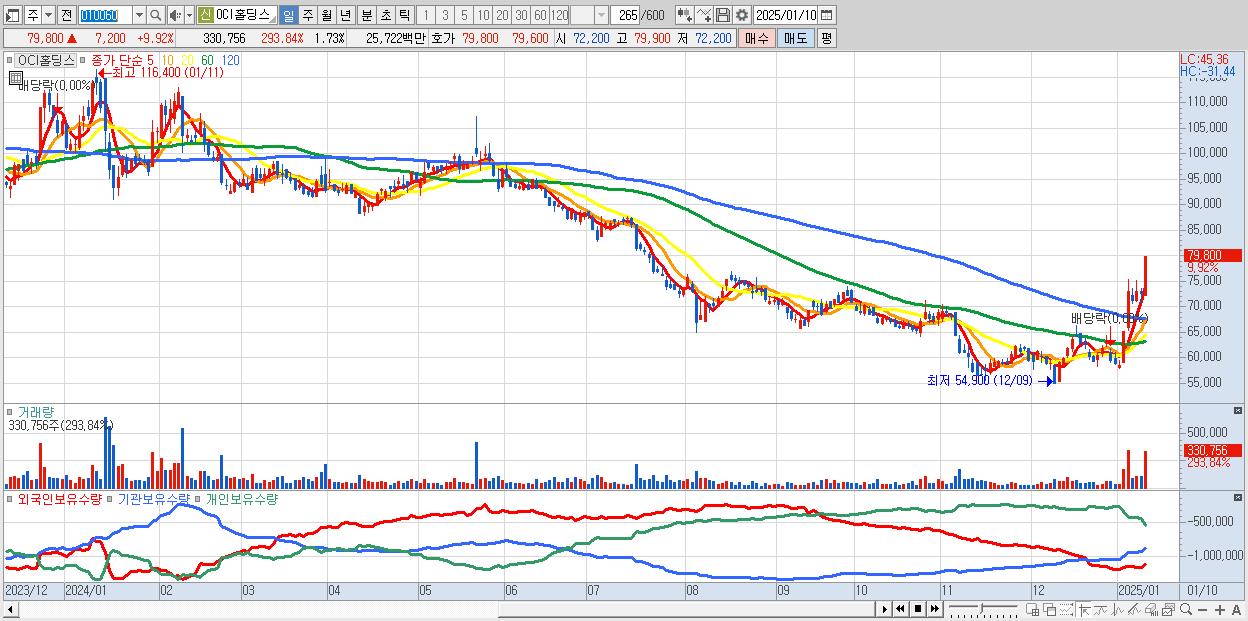Click the 종가 단순 5 moving average label
Image resolution: width=1248 pixels, height=621 pixels.
click(x=122, y=60)
